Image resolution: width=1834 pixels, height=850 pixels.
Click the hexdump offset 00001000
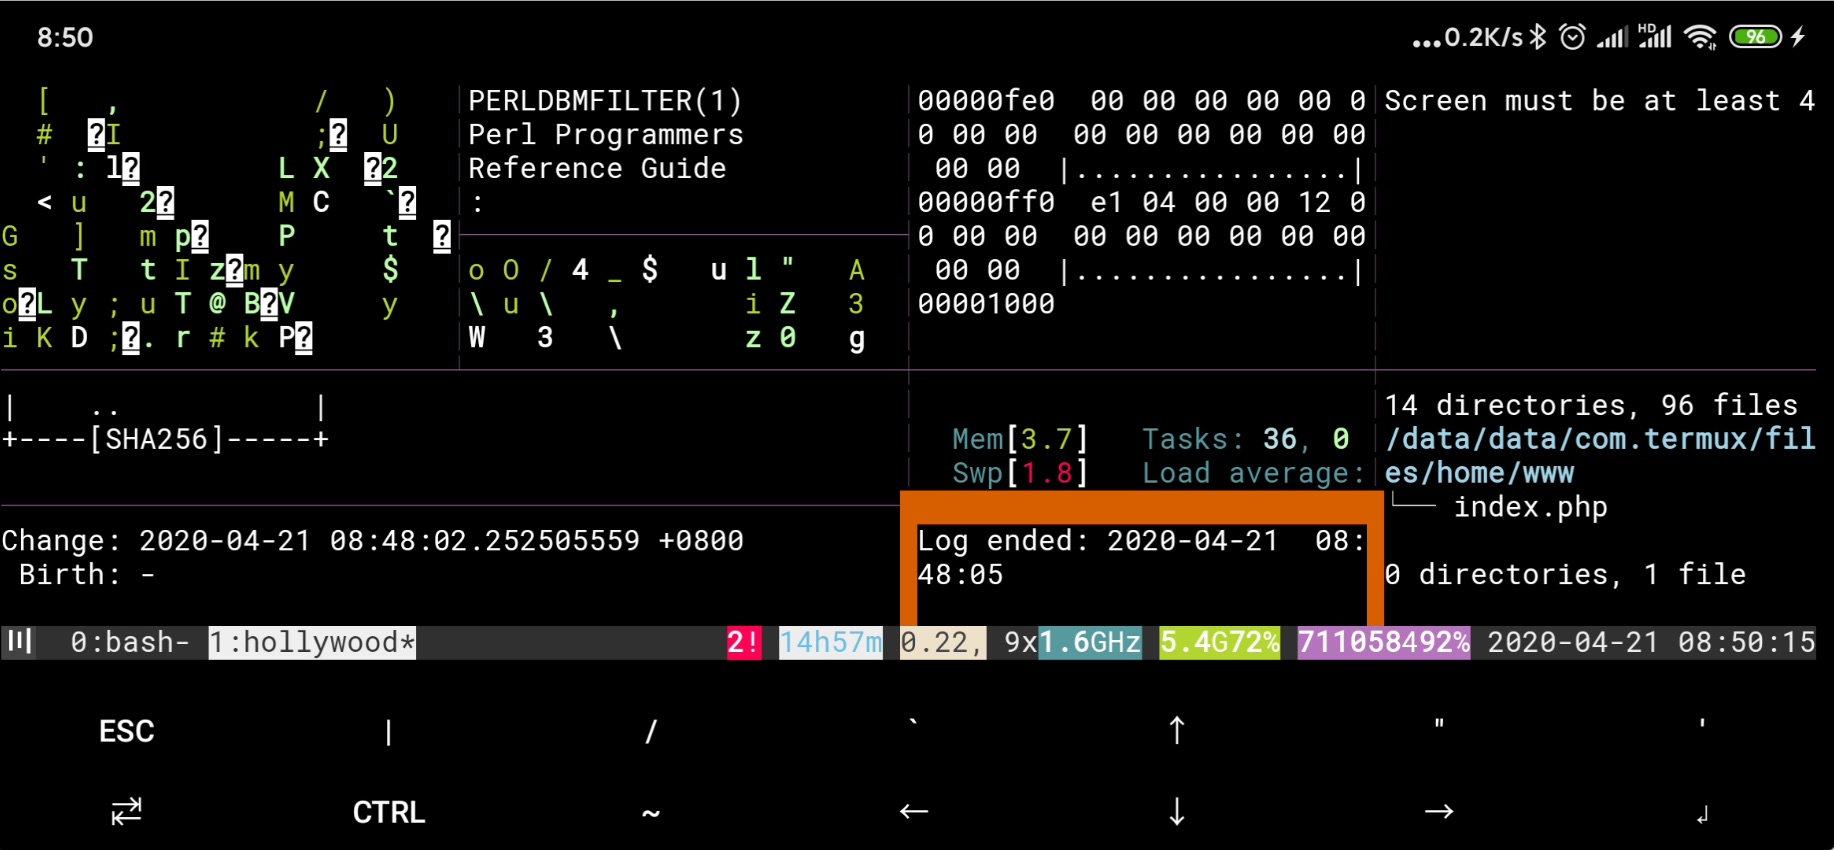tap(986, 304)
